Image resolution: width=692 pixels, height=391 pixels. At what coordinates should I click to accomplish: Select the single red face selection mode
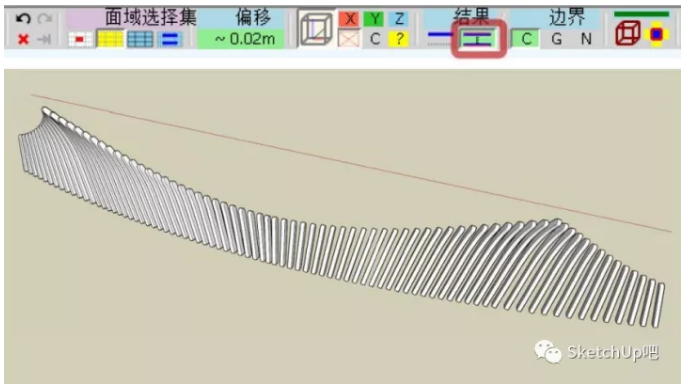click(80, 39)
